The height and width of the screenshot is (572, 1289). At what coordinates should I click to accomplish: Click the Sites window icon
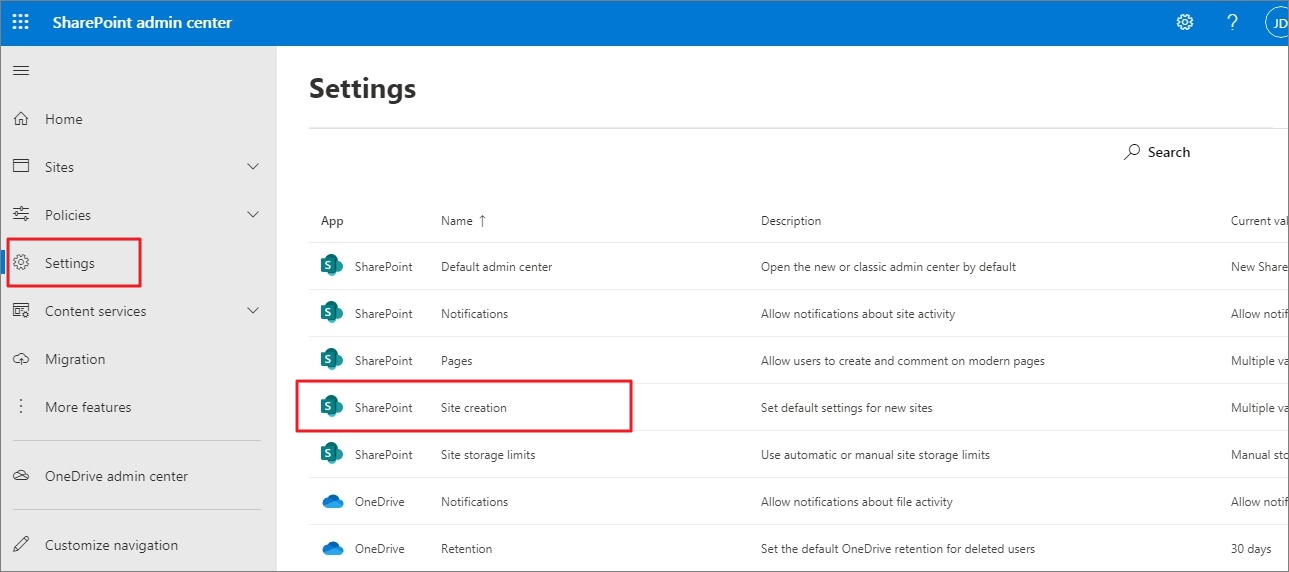click(21, 167)
